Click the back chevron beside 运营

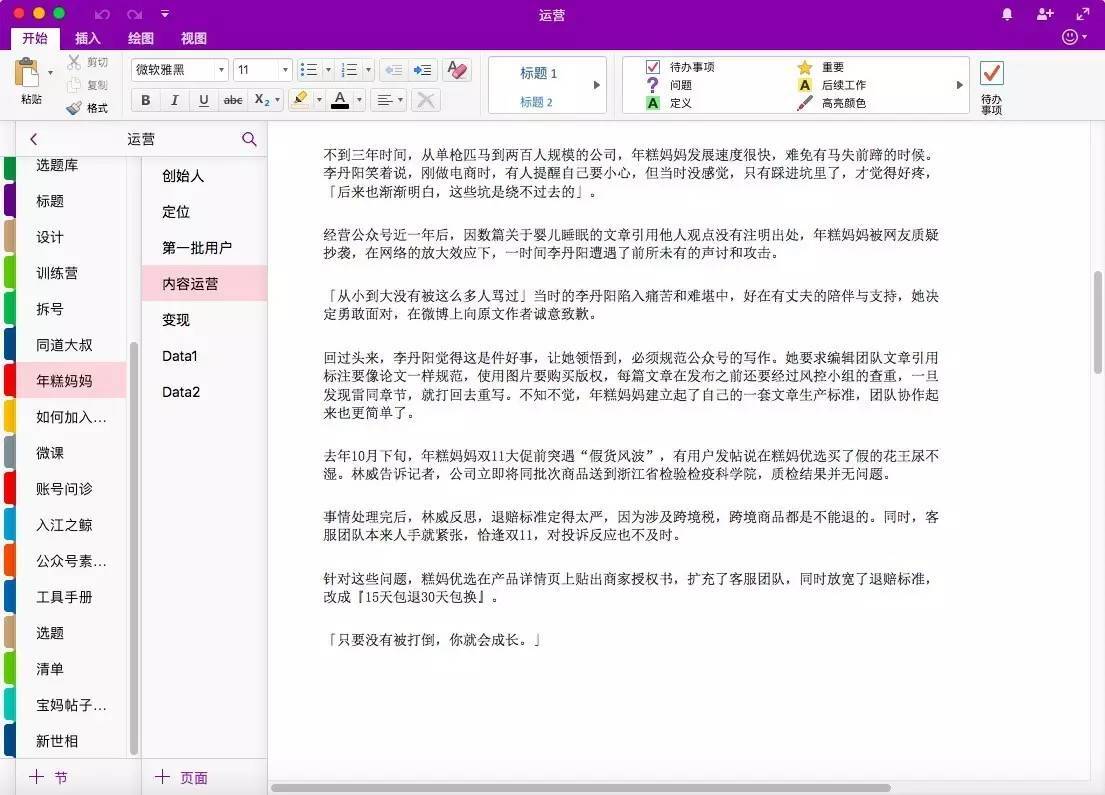pos(33,139)
